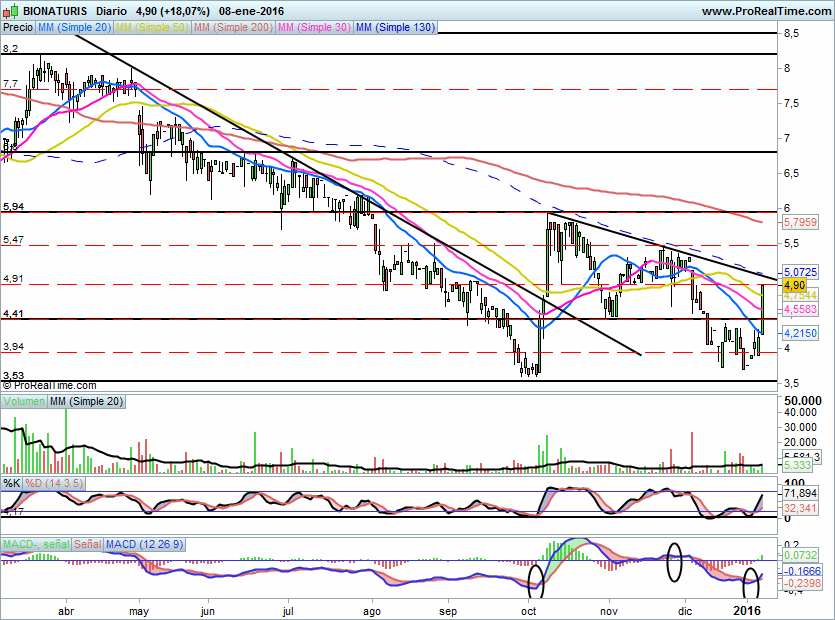Screen dimensions: 835x620
Task: Select the MM (Simple 30) label
Action: click(314, 27)
